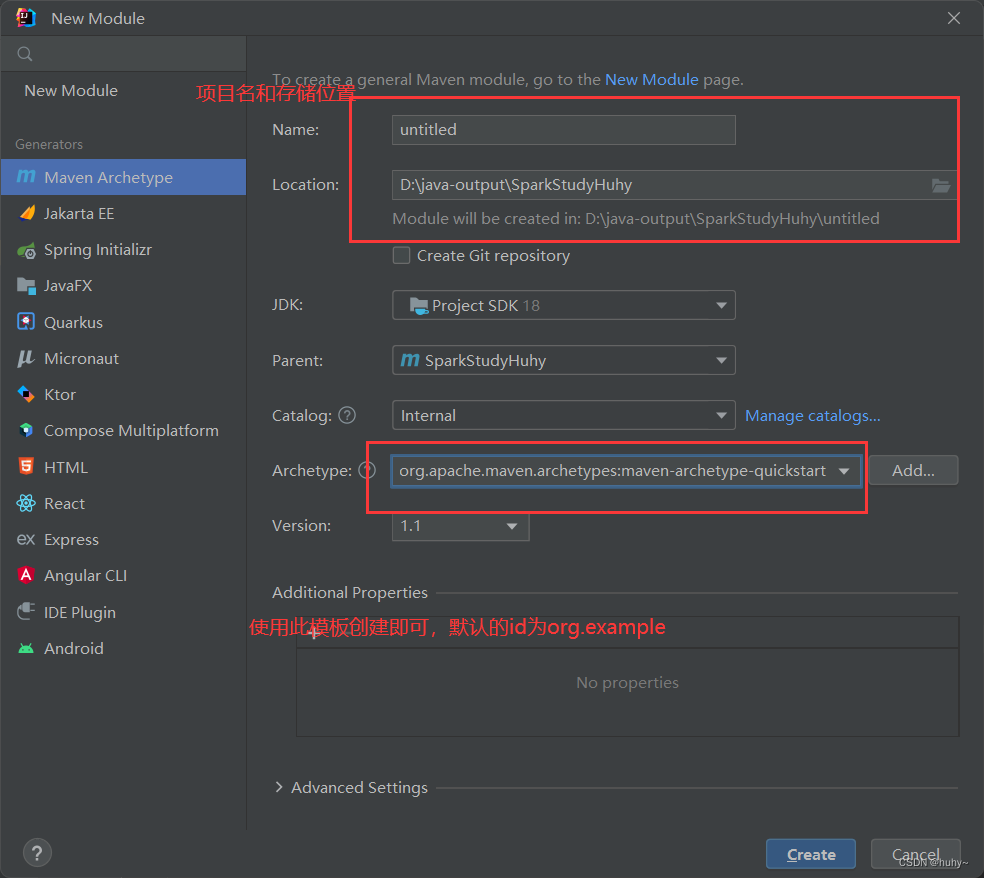Click the Spring Initializr leaf icon
This screenshot has height=878, width=984.
click(x=26, y=250)
